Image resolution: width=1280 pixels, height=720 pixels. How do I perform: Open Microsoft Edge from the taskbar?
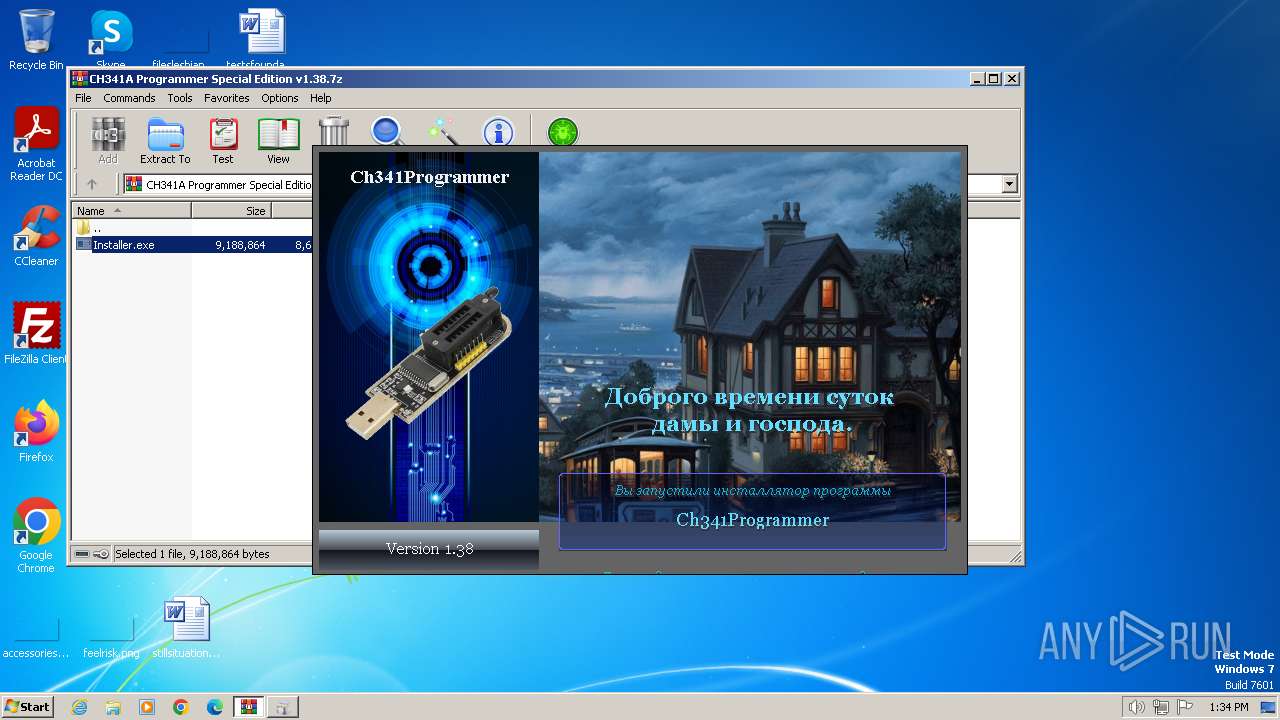pos(215,707)
